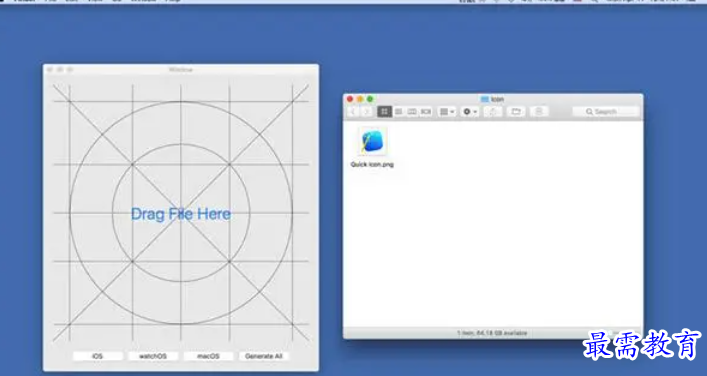Go forward in the Finder window

(x=366, y=111)
